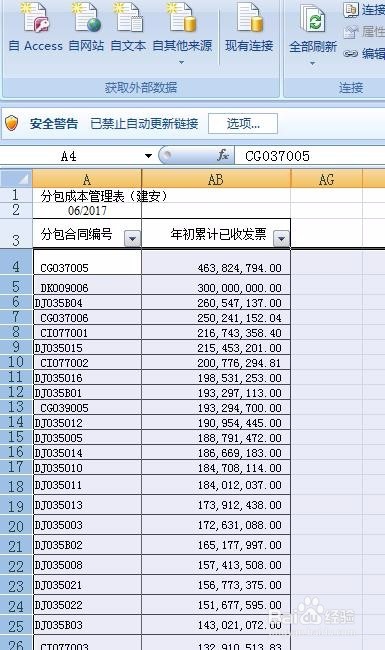Select cell containing DJ035005

point(87,437)
